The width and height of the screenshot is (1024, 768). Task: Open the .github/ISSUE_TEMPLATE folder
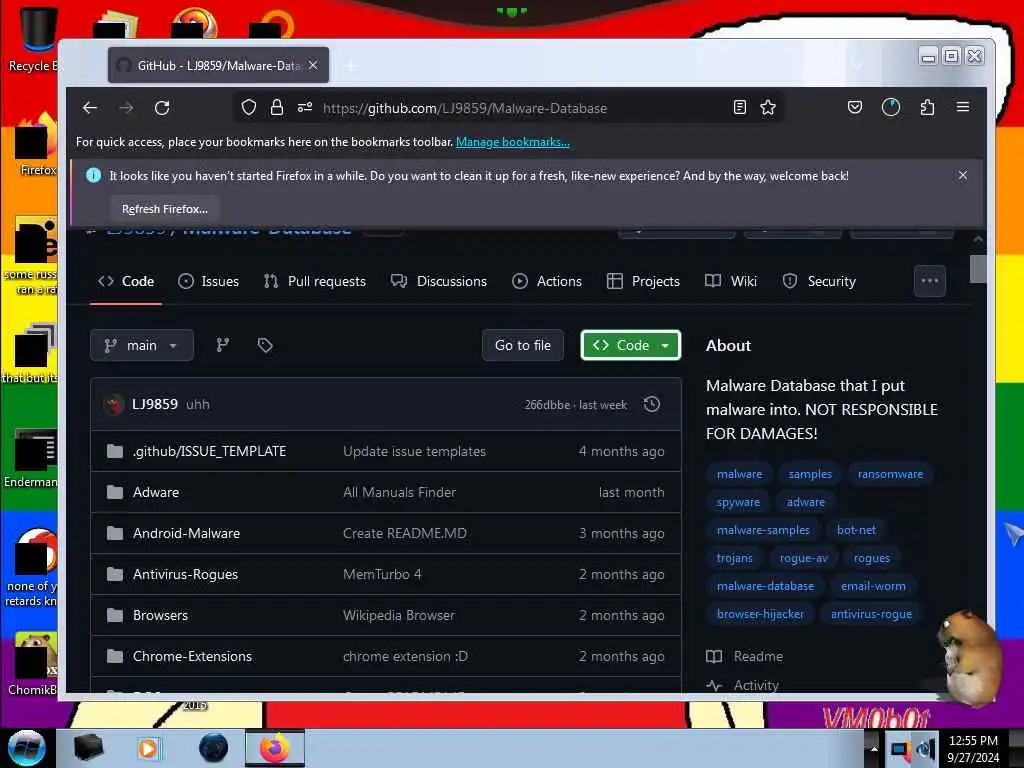click(x=209, y=451)
